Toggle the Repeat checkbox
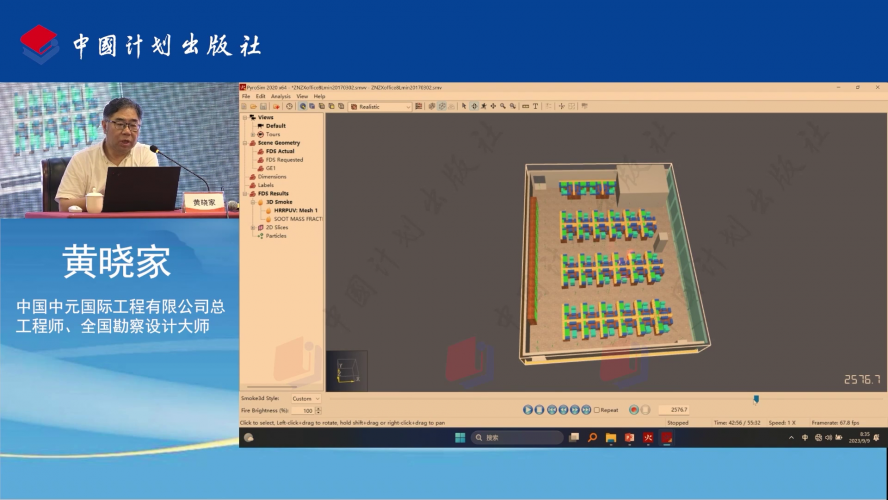Image resolution: width=888 pixels, height=500 pixels. [x=597, y=410]
